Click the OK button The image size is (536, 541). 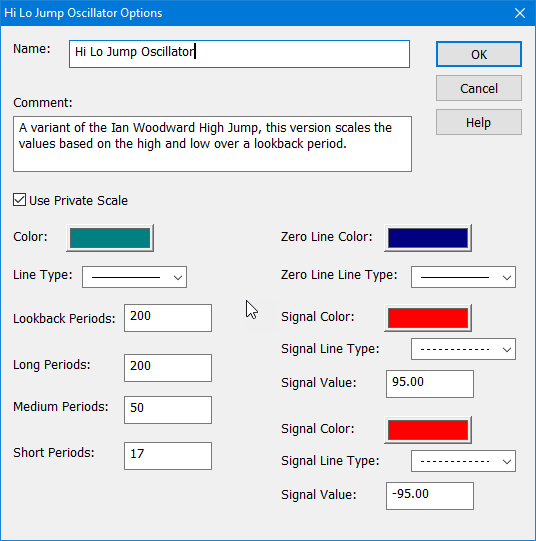point(479,54)
